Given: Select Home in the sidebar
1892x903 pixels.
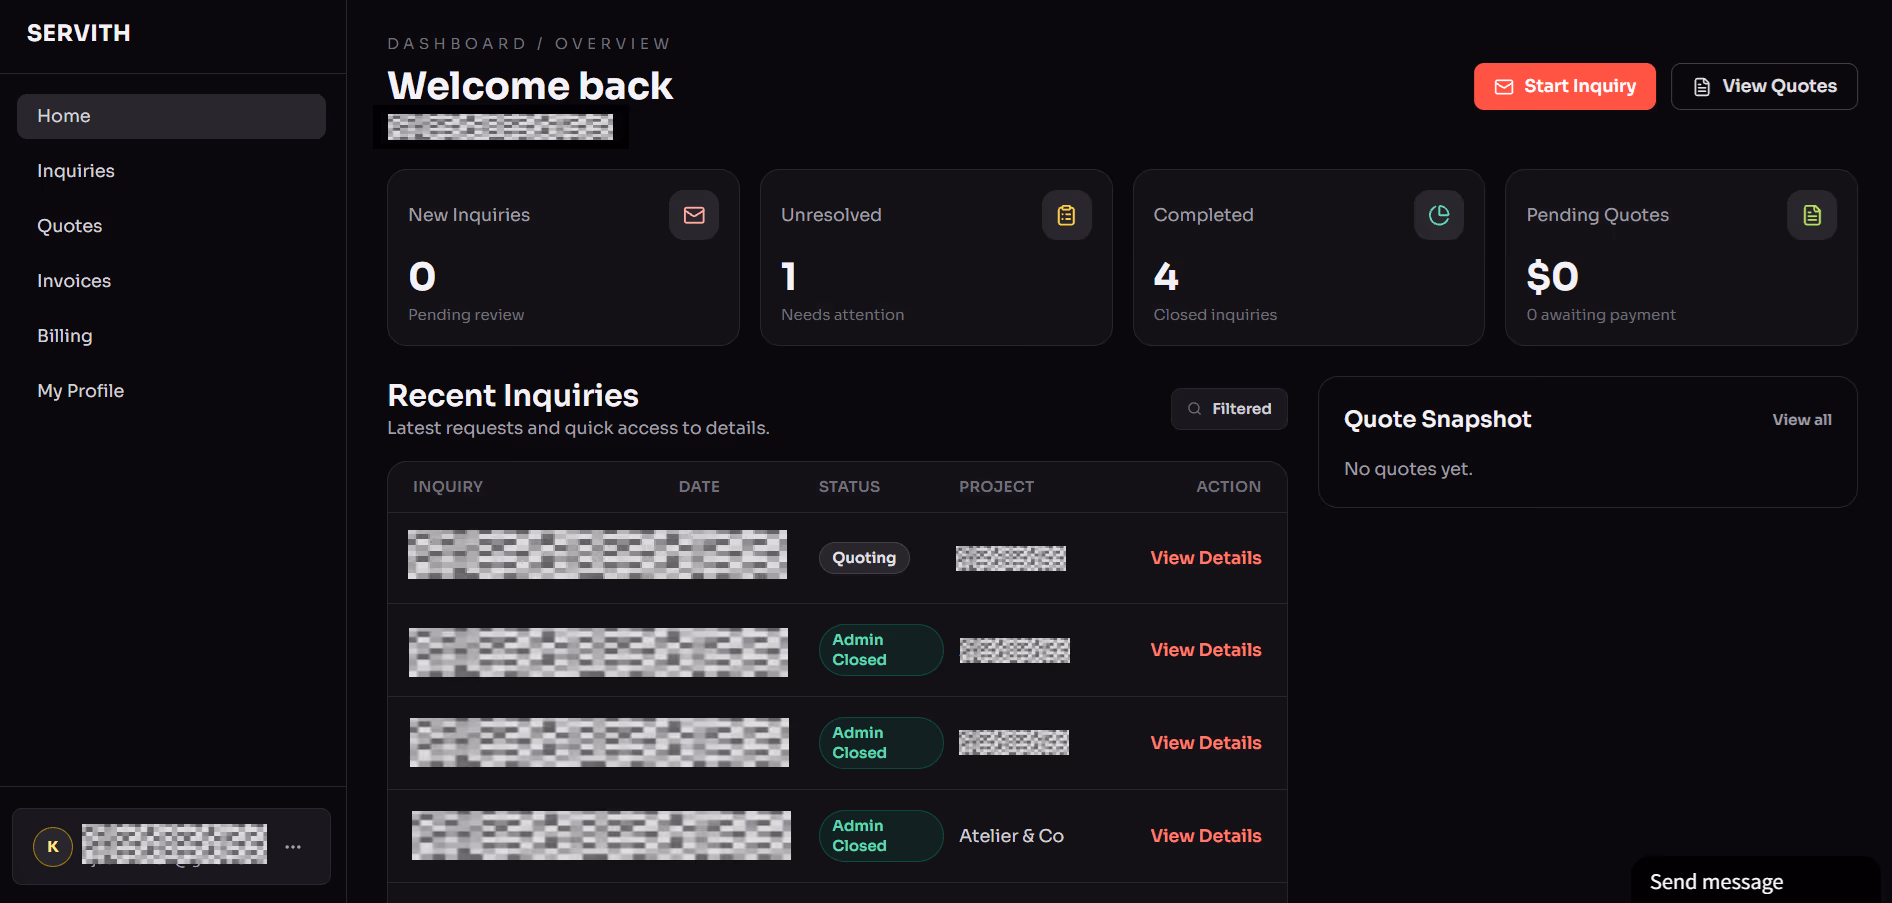Looking at the screenshot, I should coord(64,116).
